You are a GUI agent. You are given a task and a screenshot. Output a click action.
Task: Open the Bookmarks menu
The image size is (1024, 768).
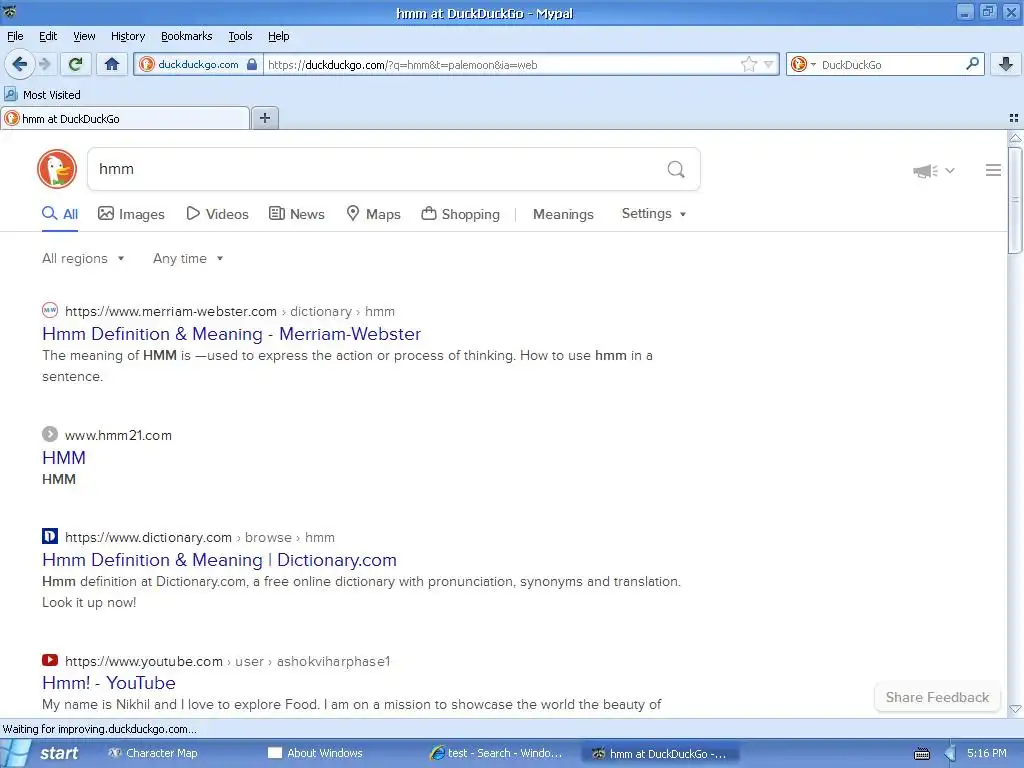coord(186,36)
